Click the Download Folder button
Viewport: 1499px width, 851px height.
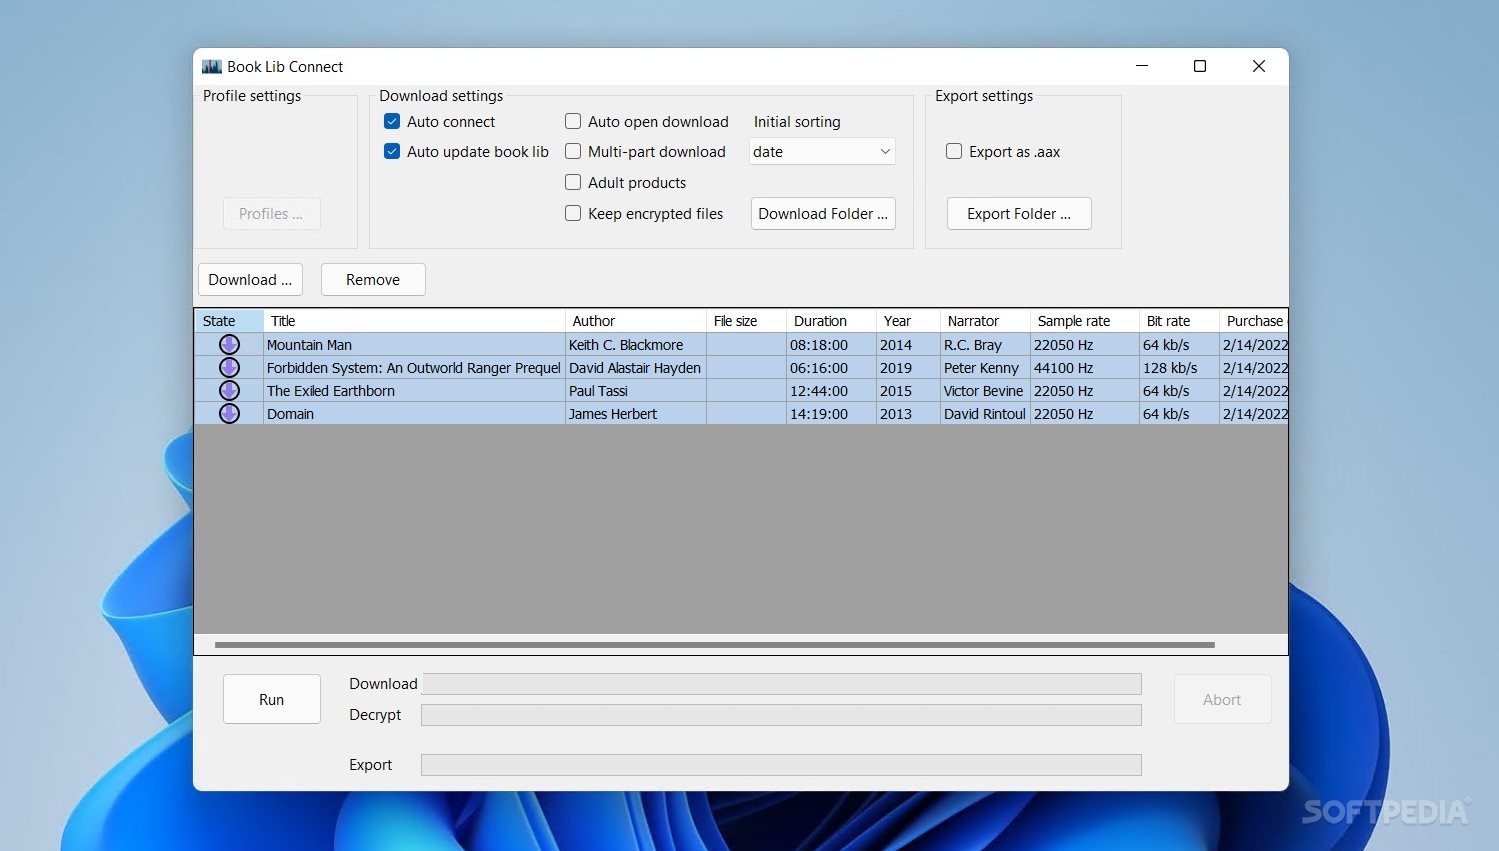tap(823, 214)
